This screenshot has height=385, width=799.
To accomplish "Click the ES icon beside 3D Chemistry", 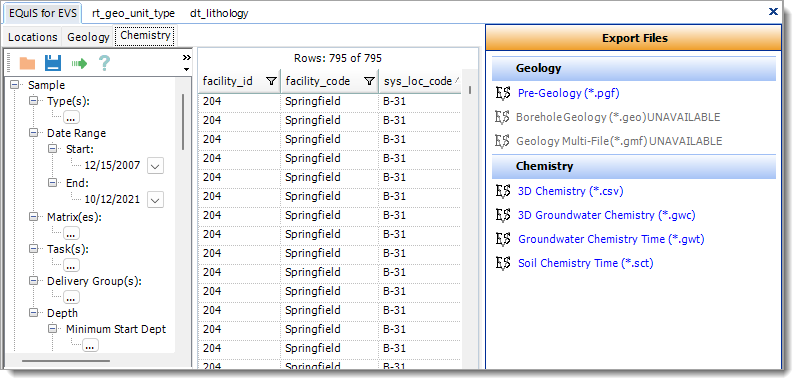I will (503, 191).
